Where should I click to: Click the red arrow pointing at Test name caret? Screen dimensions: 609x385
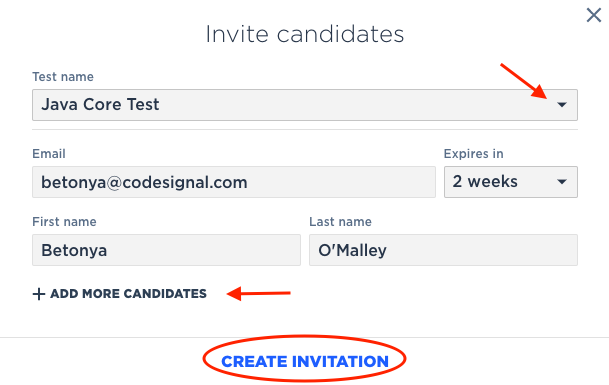(x=524, y=81)
